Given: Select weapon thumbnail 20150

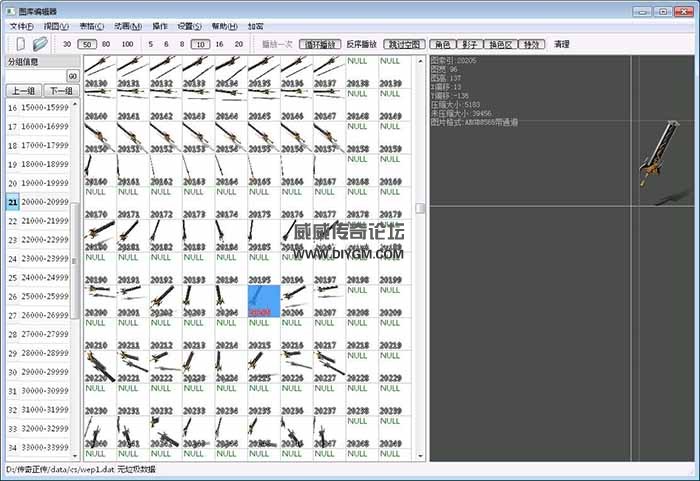Looking at the screenshot, I should [100, 138].
